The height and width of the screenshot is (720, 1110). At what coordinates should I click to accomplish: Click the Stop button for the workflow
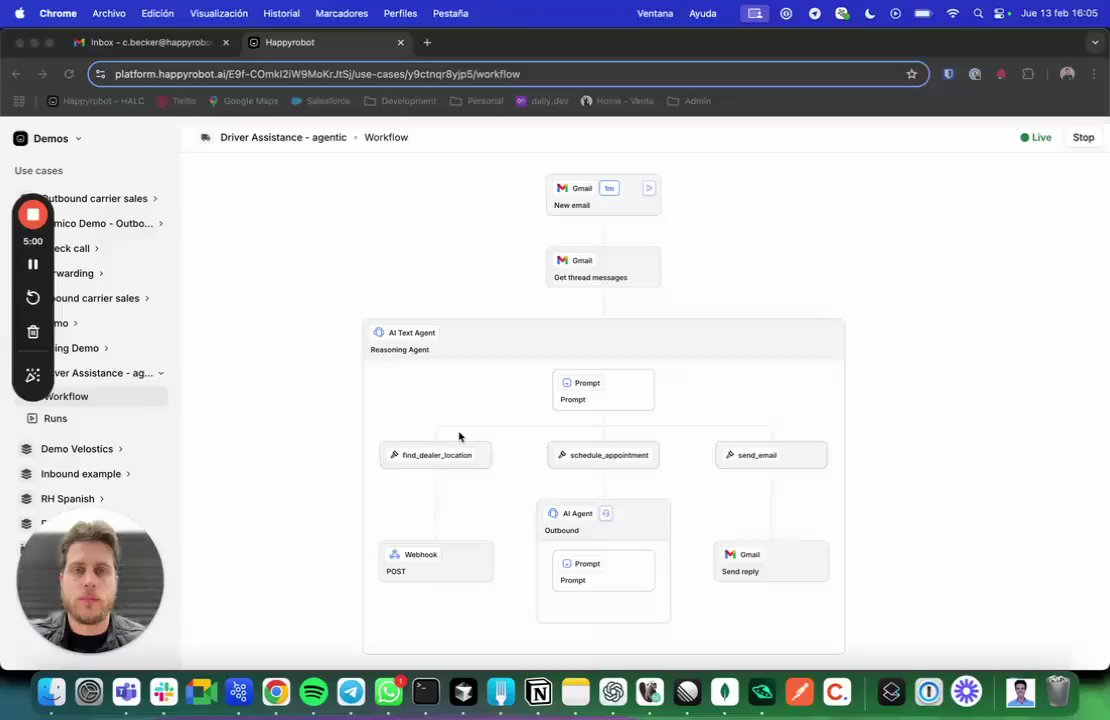[x=1083, y=137]
